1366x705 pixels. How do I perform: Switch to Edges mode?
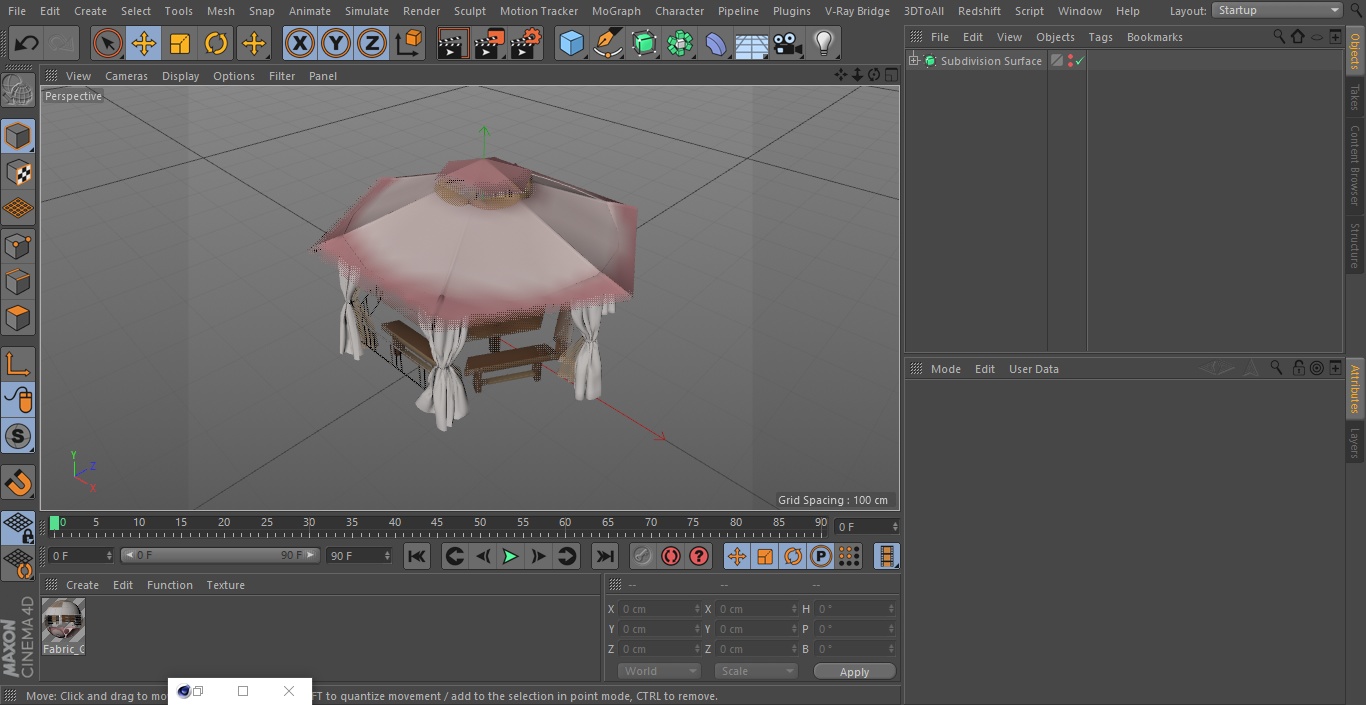click(18, 282)
